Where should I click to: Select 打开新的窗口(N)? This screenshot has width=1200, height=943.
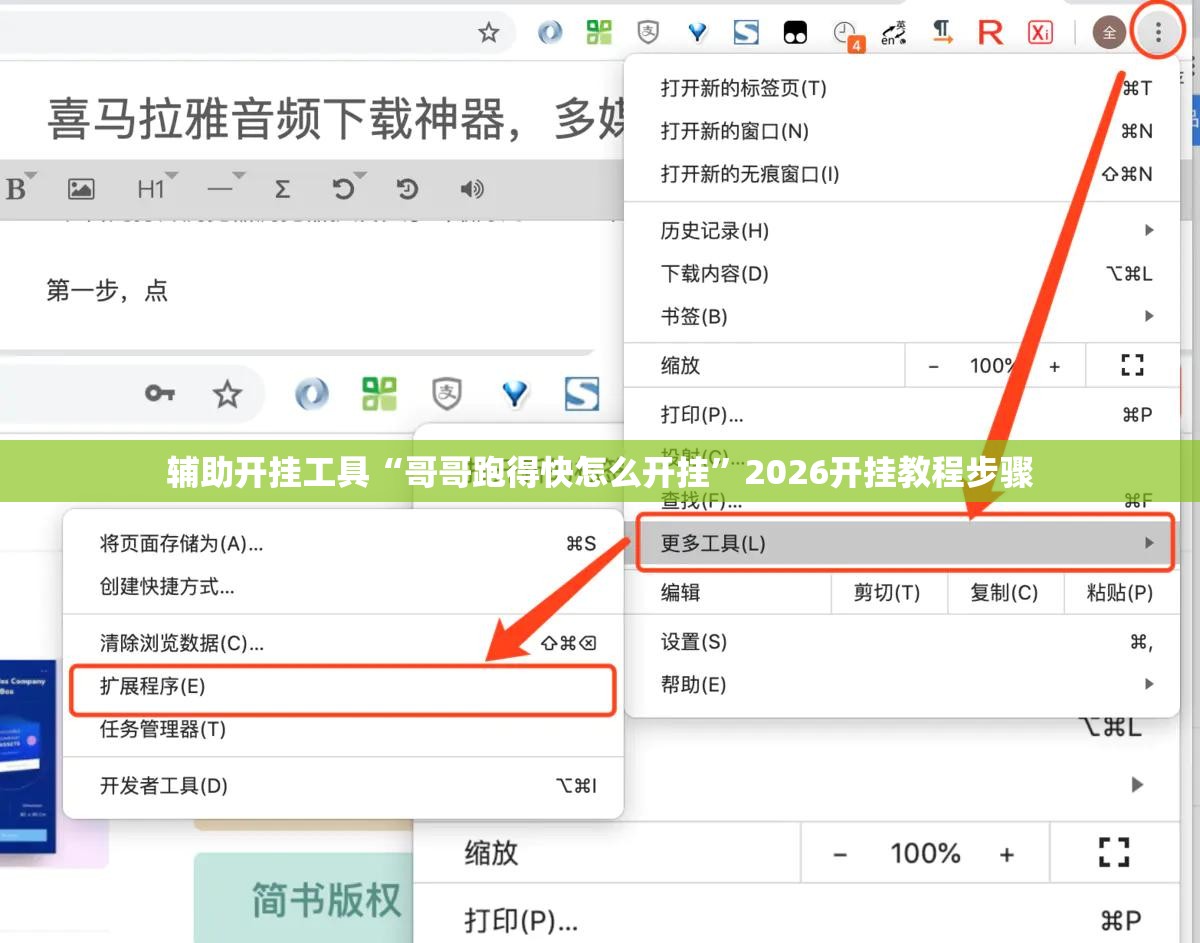pyautogui.click(x=902, y=131)
